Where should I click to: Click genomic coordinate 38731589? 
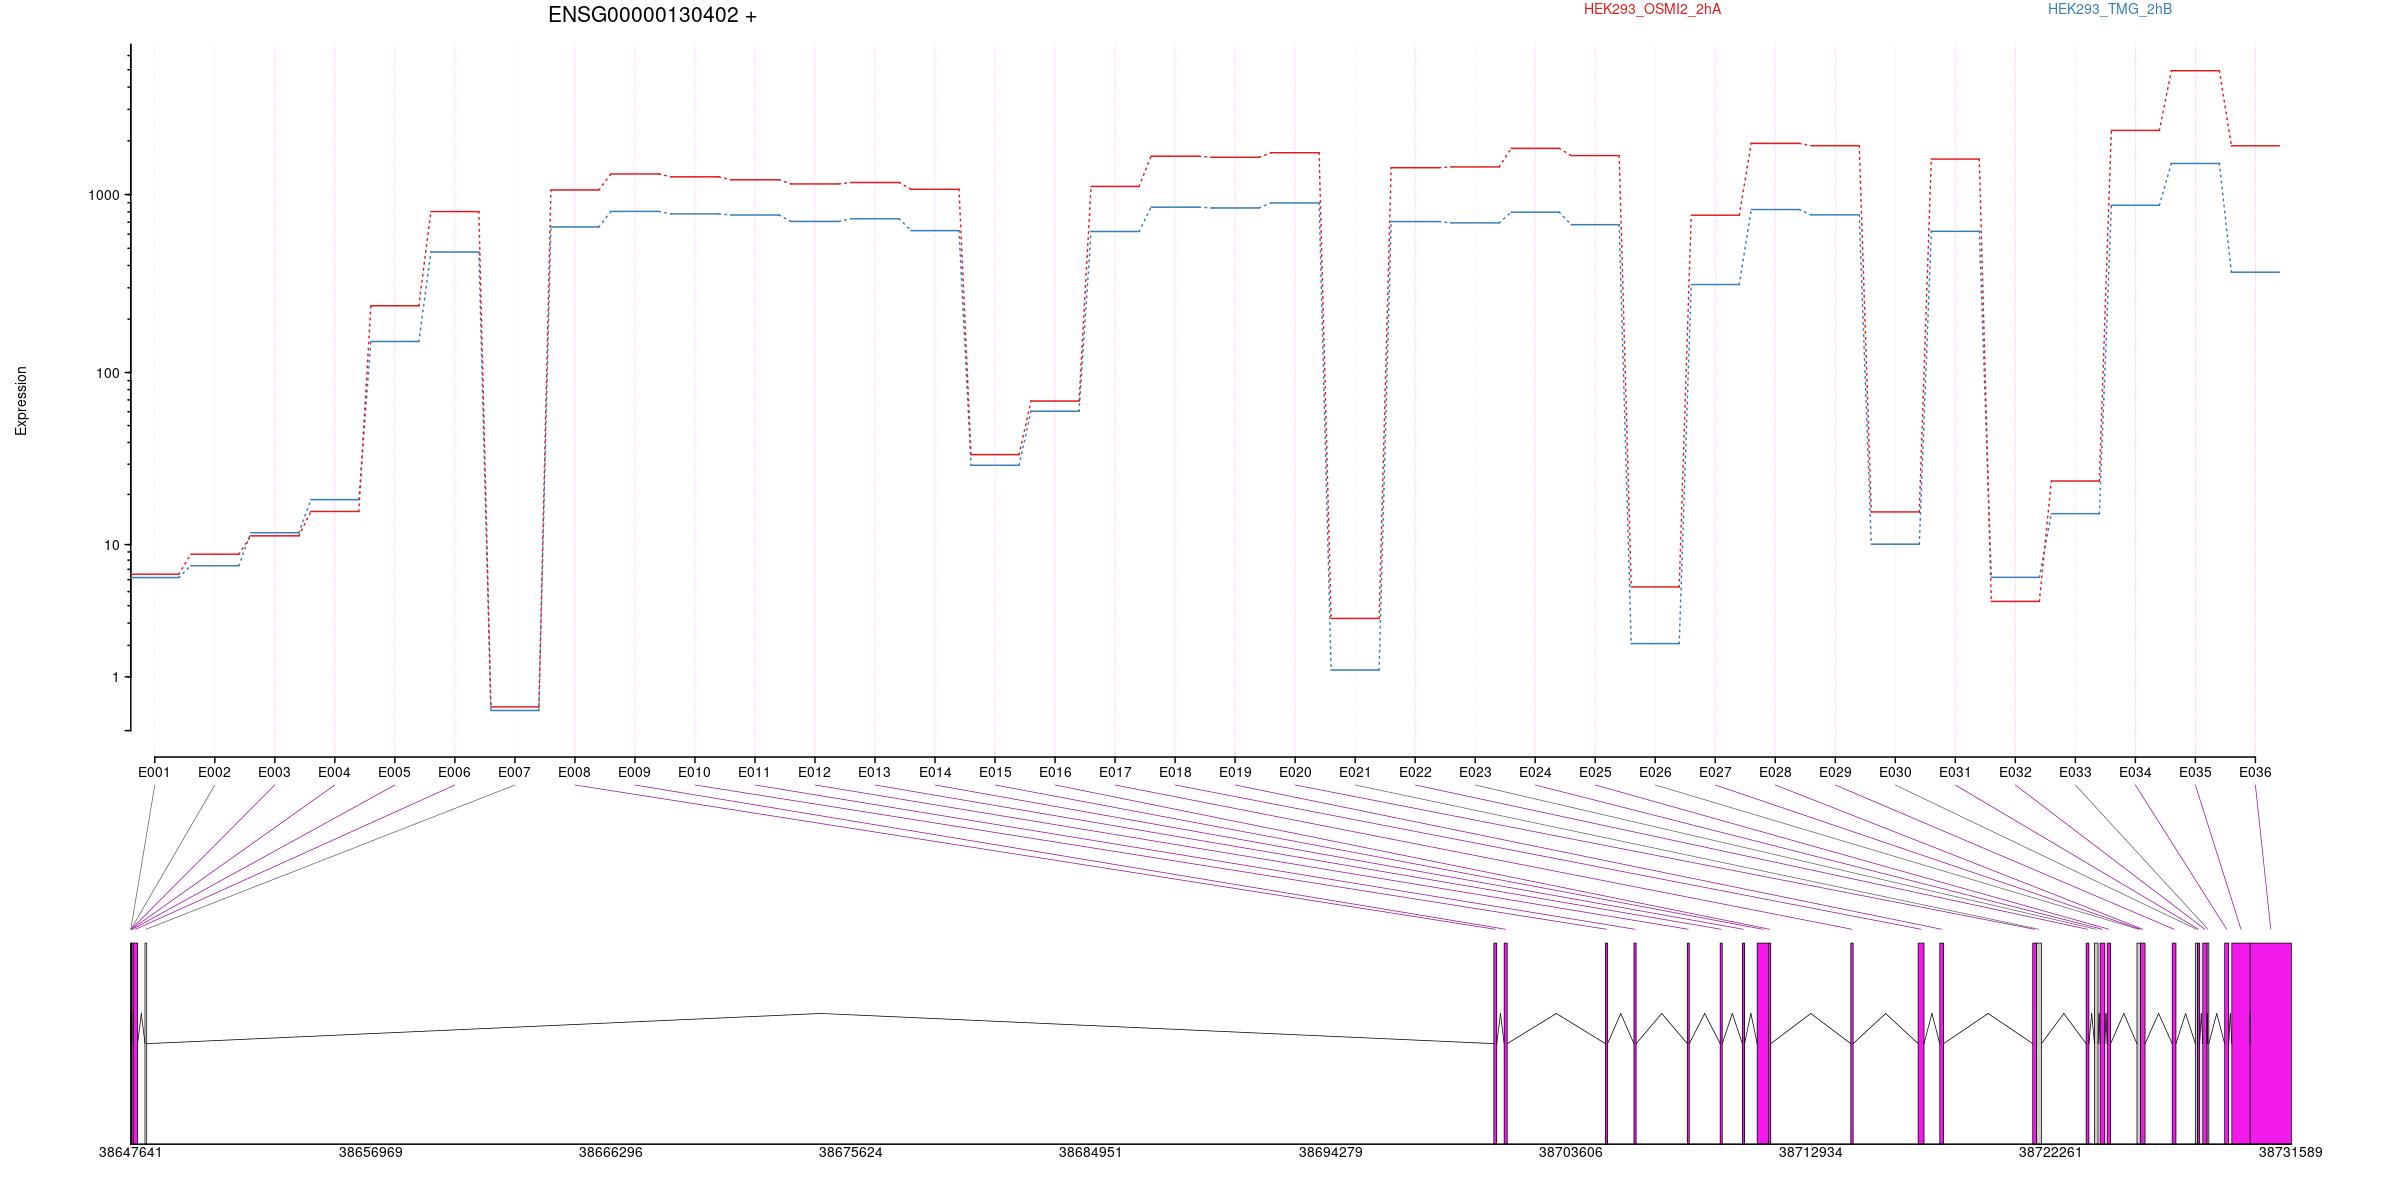tap(2290, 1152)
